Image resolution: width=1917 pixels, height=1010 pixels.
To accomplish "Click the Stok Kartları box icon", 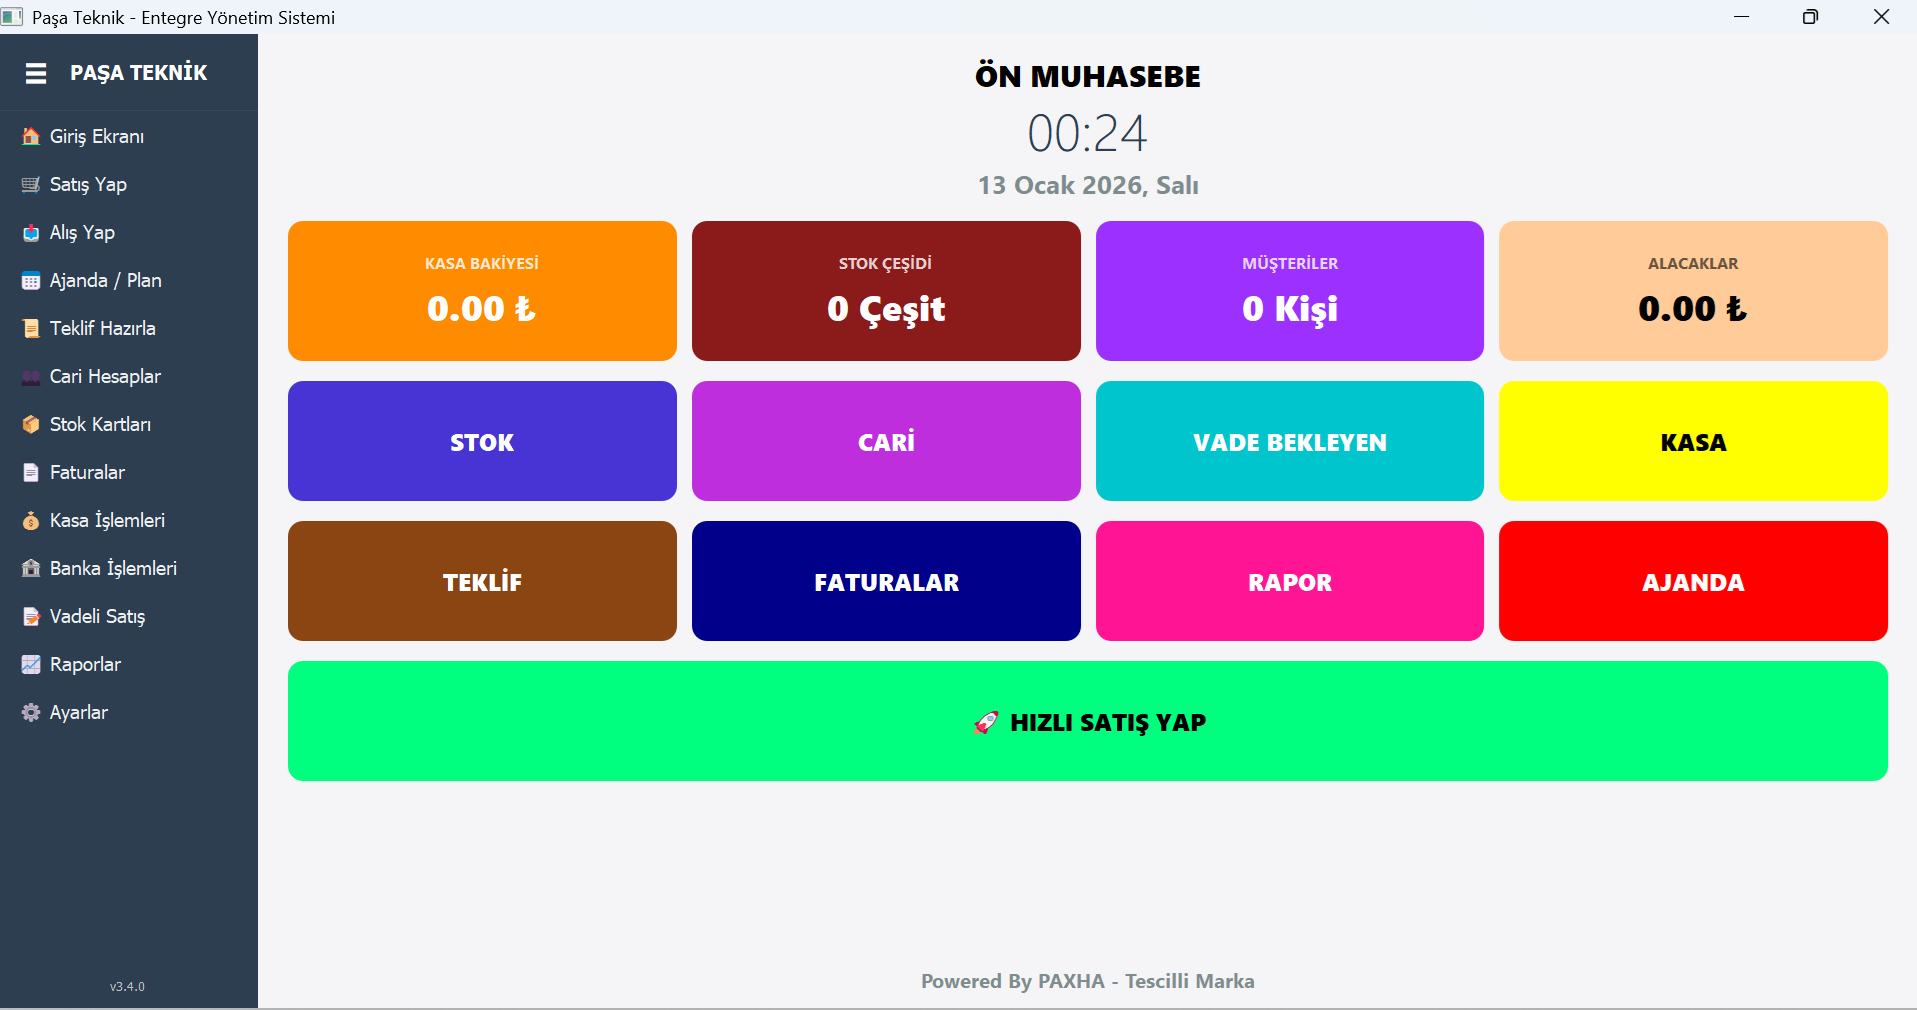I will coord(31,424).
